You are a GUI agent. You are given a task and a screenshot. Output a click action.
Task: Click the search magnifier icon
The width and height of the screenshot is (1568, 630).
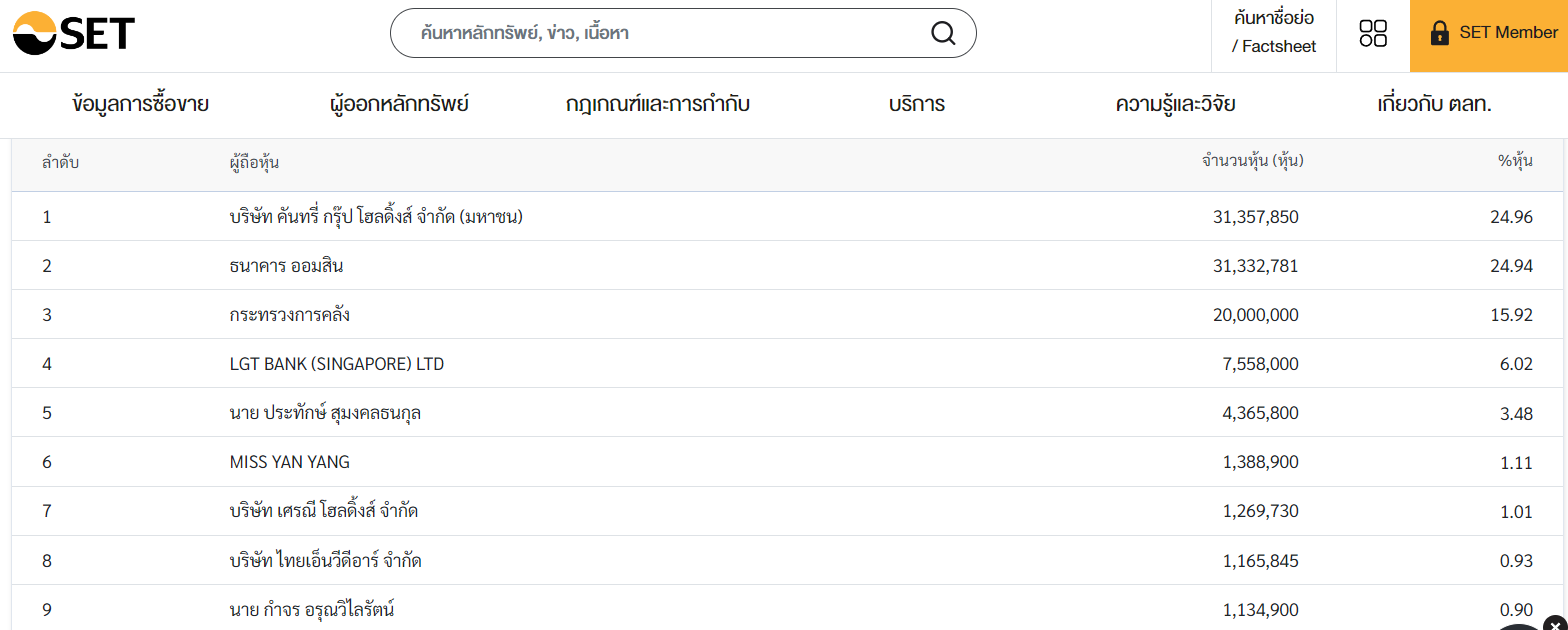click(943, 33)
